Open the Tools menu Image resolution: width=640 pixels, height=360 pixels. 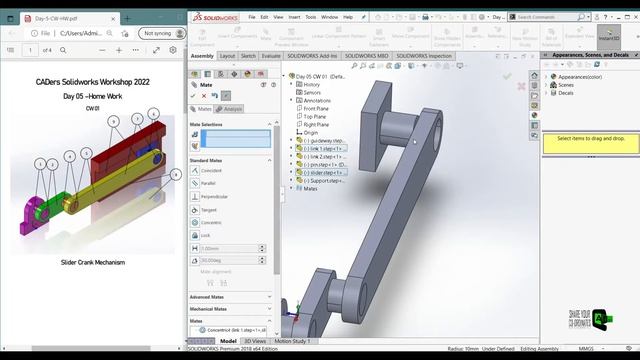click(311, 17)
